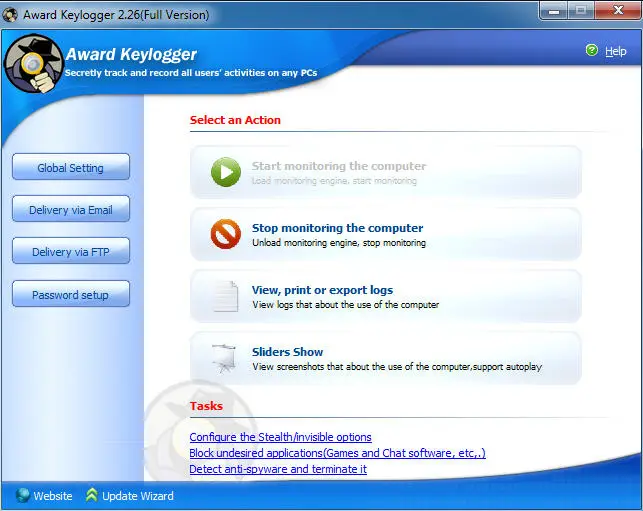Click the 'Load monitoring engine, start monitoring' text
Screen dimensions: 643x511
click(x=334, y=181)
